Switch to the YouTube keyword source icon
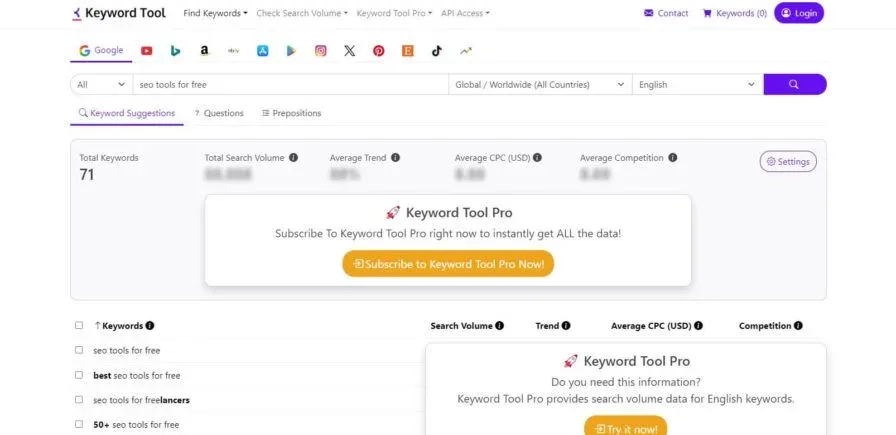The image size is (896, 435). point(146,51)
